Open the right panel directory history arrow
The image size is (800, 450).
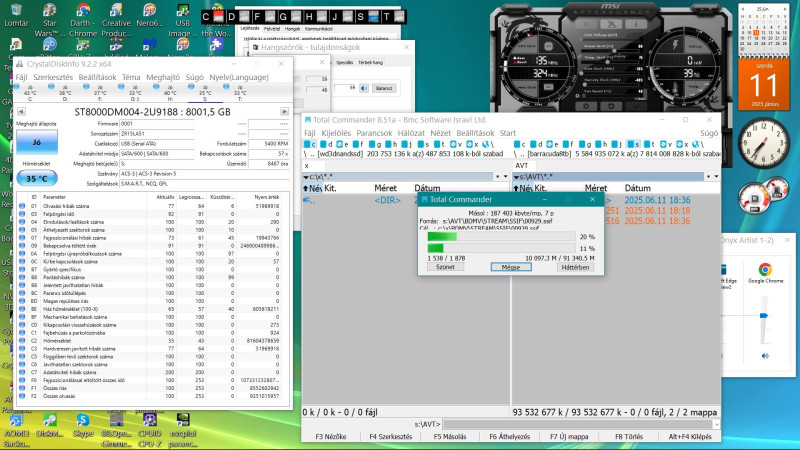click(716, 177)
